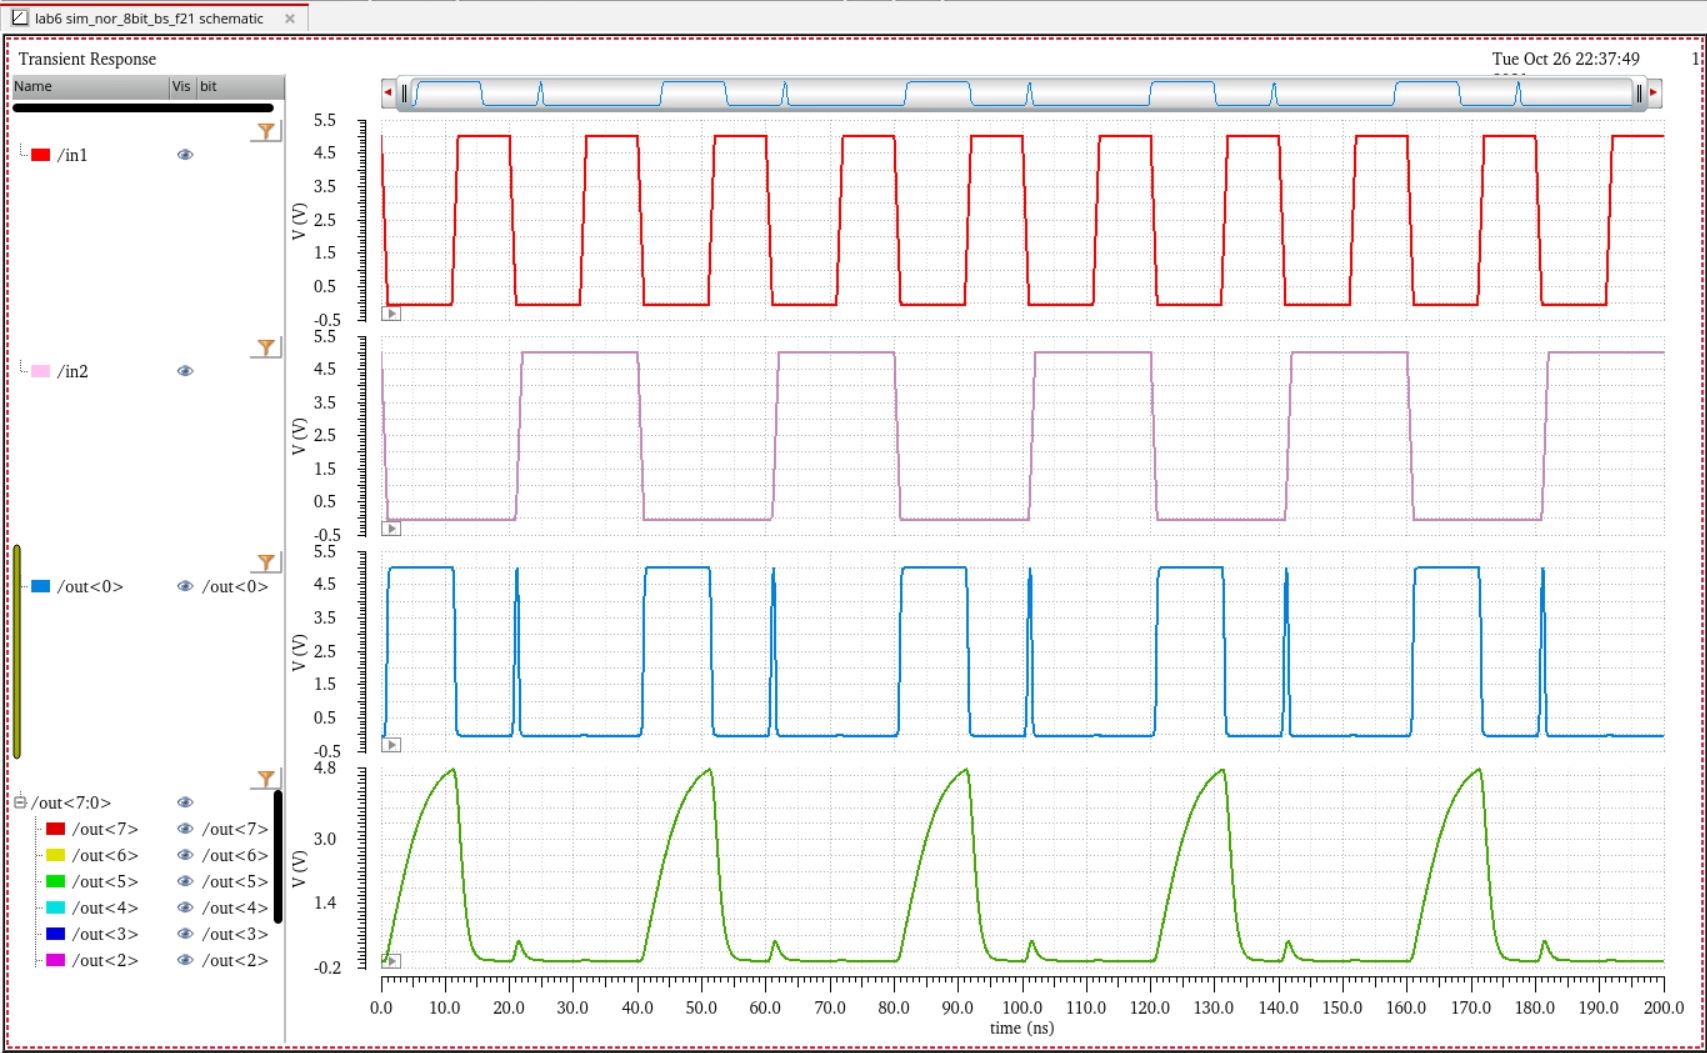The width and height of the screenshot is (1707, 1053).
Task: Click the filter funnel icon above /out<0>
Action: tap(265, 563)
